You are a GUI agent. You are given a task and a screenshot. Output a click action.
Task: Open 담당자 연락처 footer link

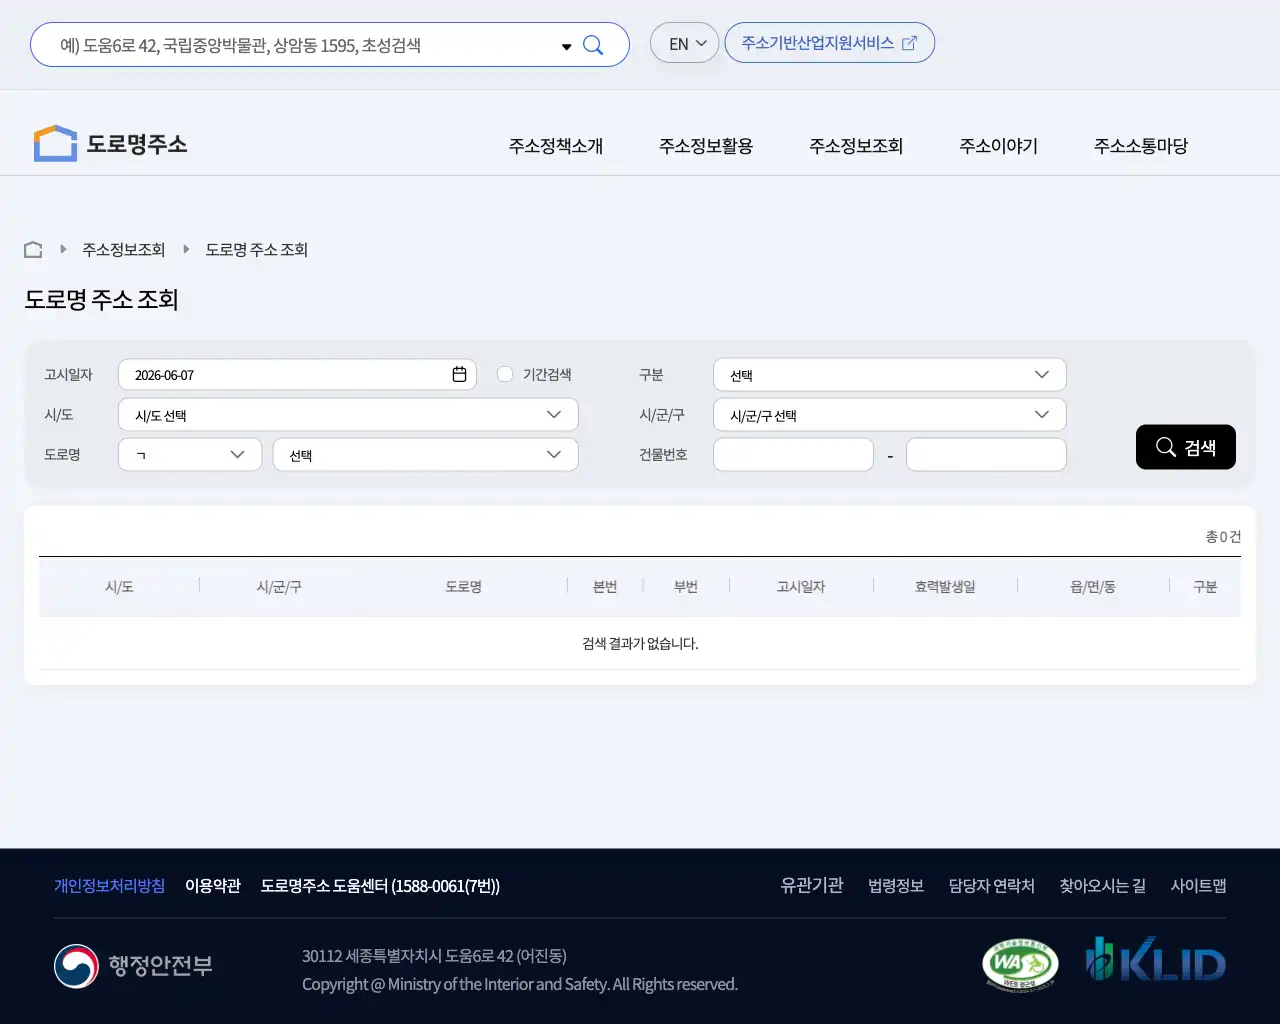point(992,885)
